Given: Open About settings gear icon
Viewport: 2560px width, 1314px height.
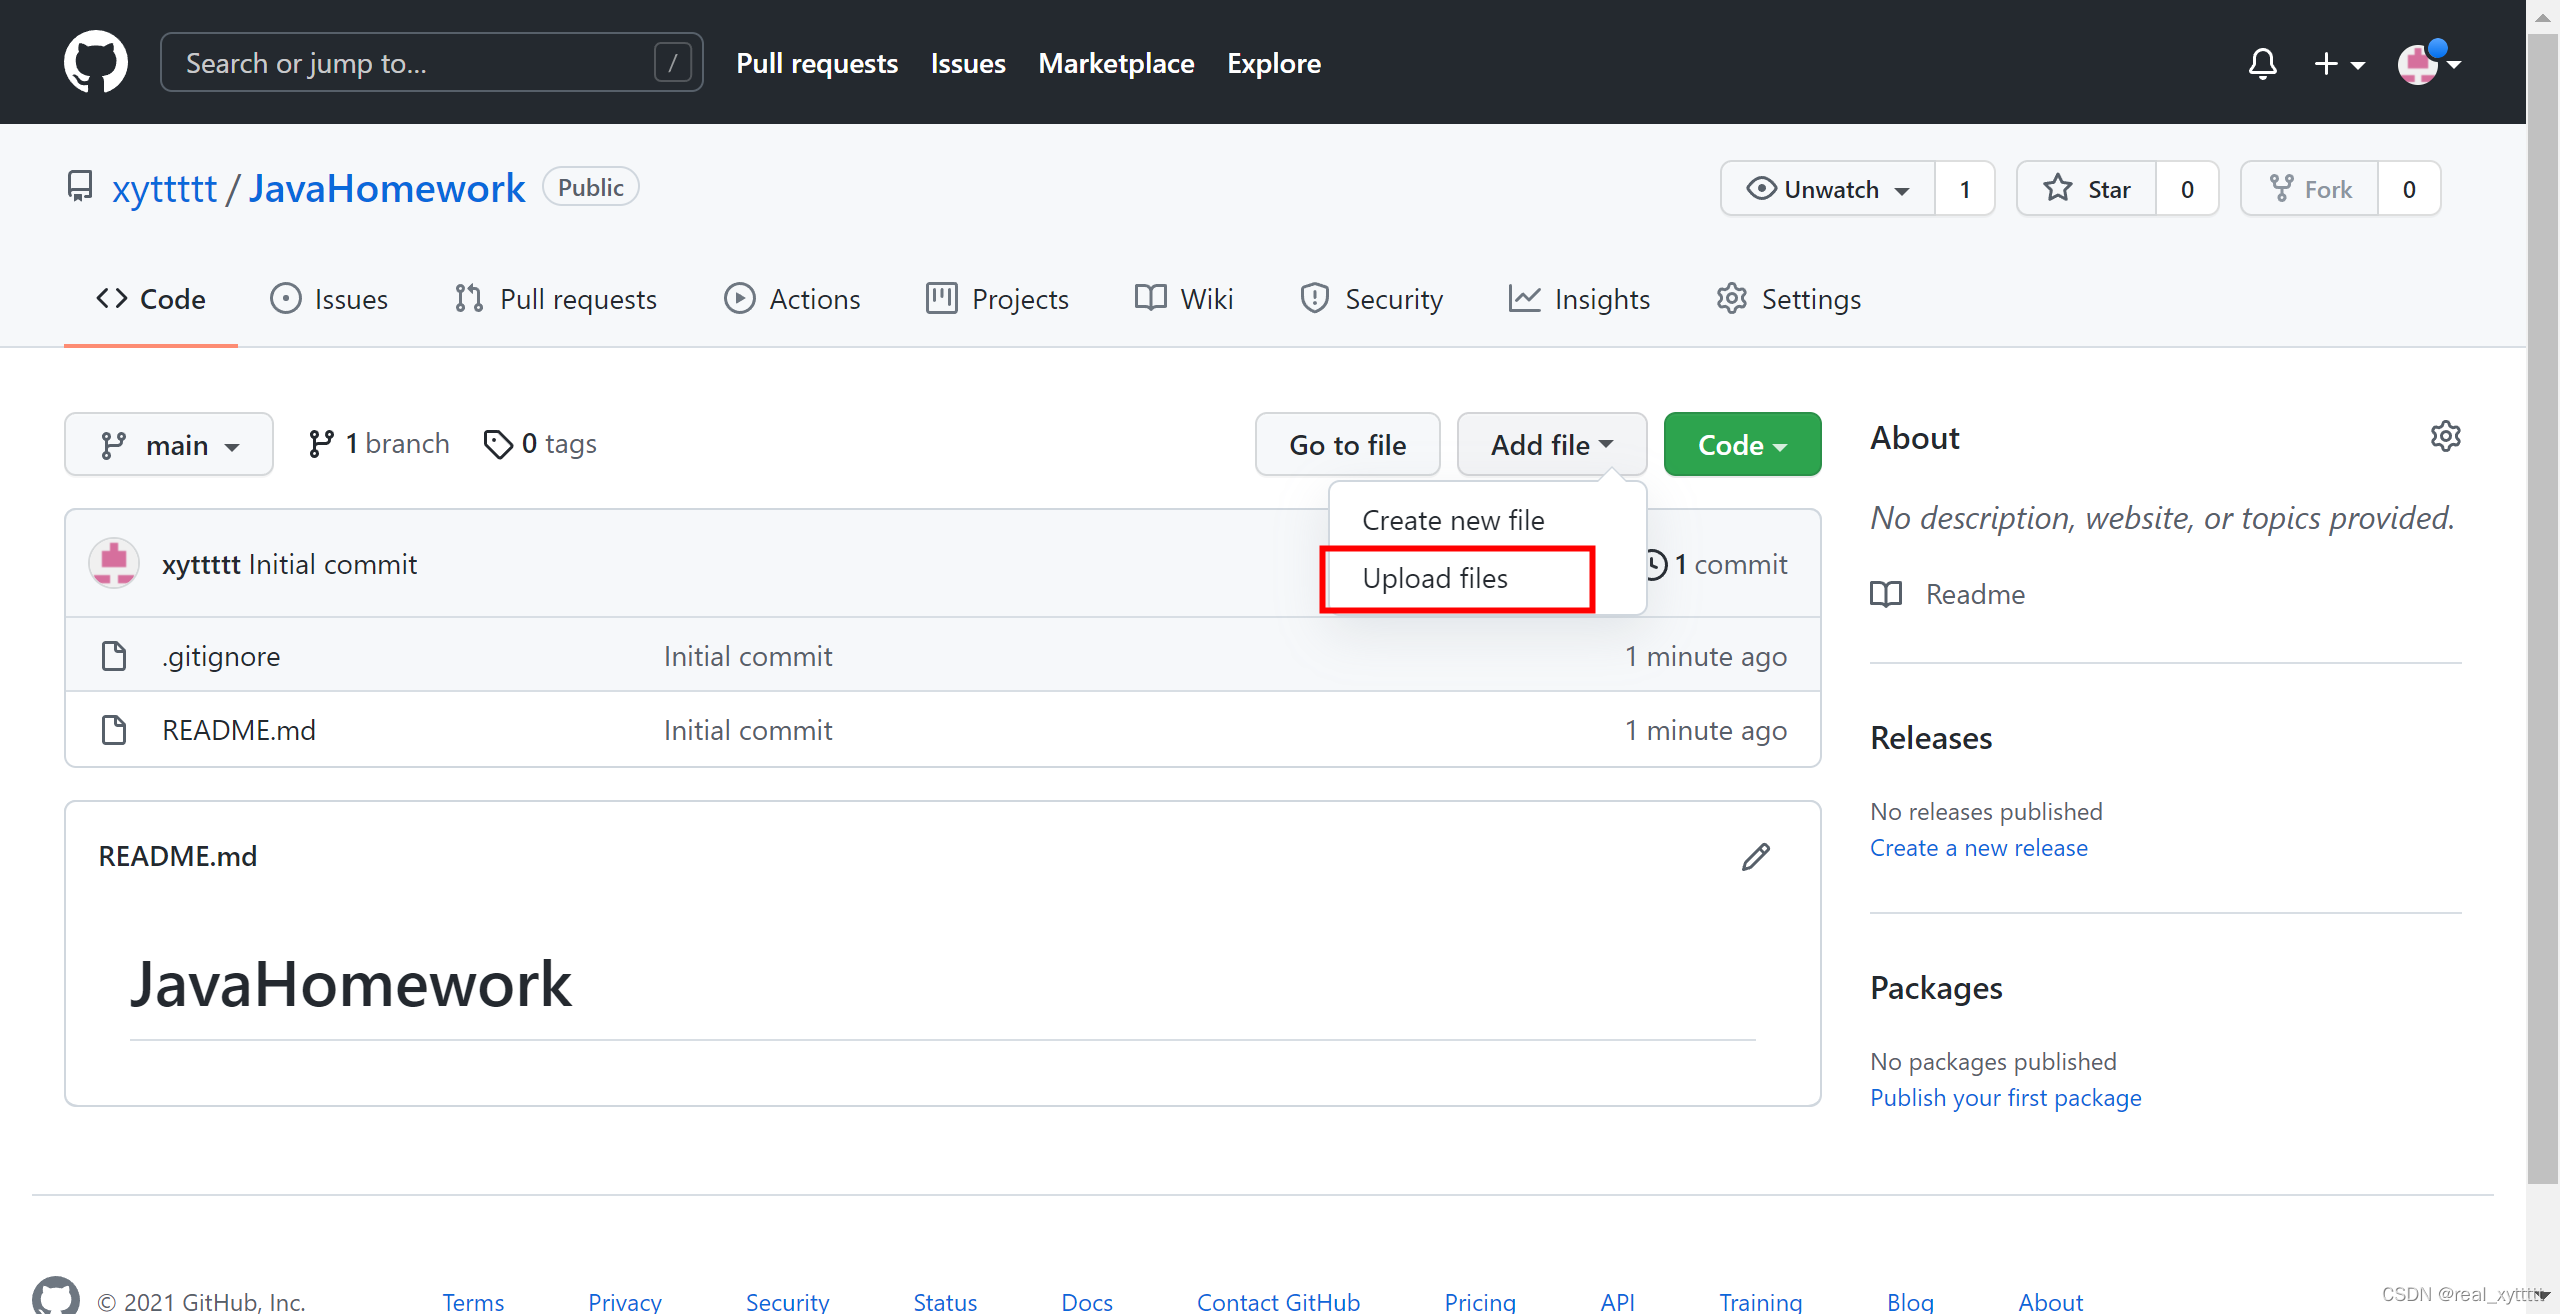Looking at the screenshot, I should (x=2445, y=436).
